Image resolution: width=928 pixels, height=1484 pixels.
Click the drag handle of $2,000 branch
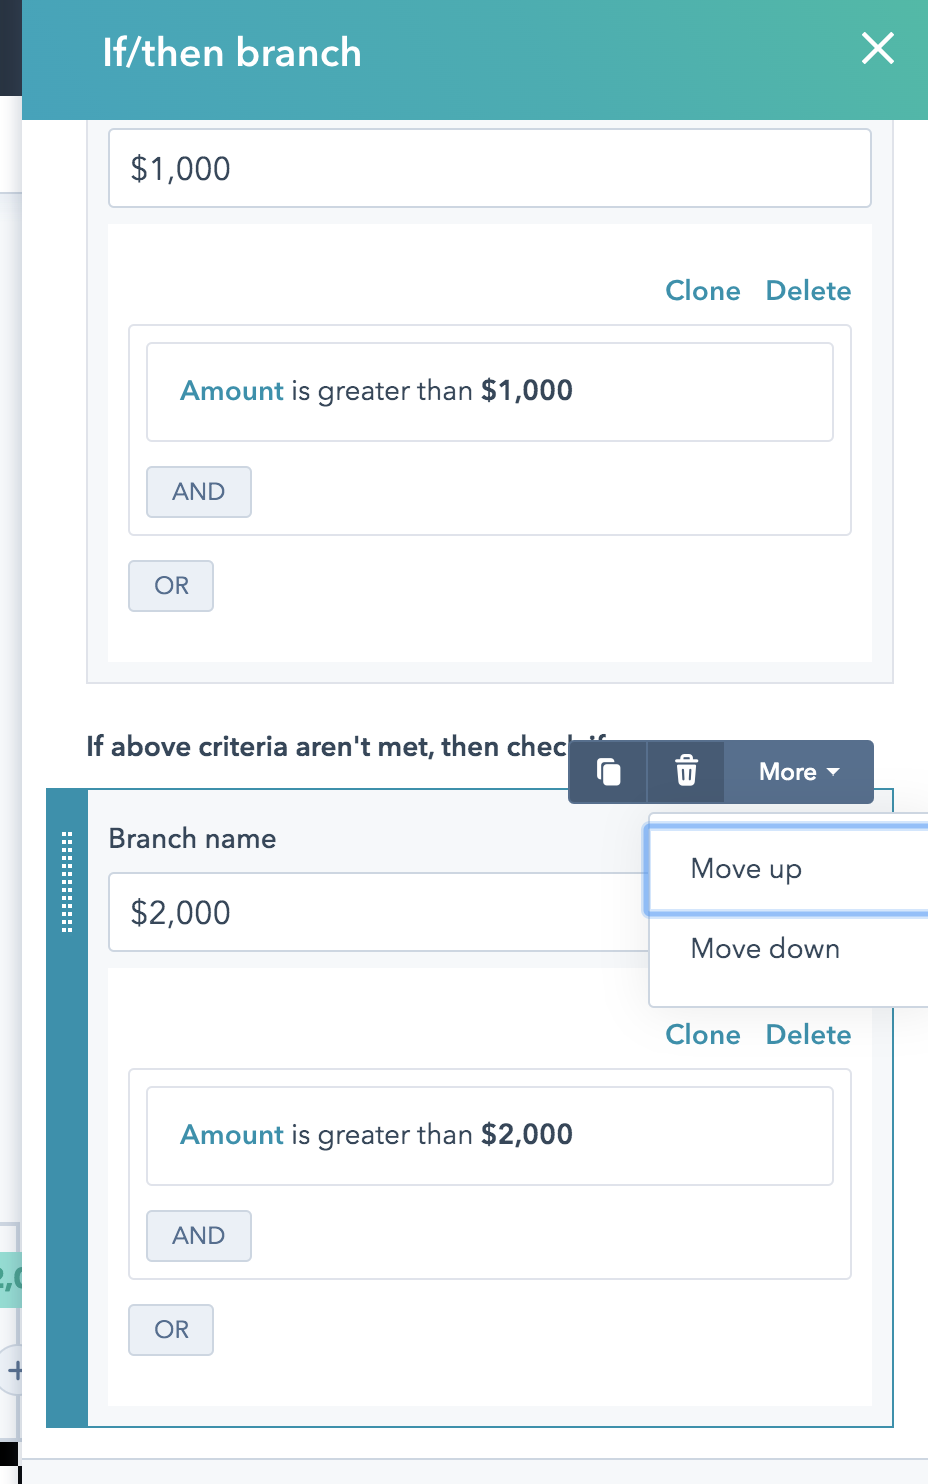pos(67,882)
